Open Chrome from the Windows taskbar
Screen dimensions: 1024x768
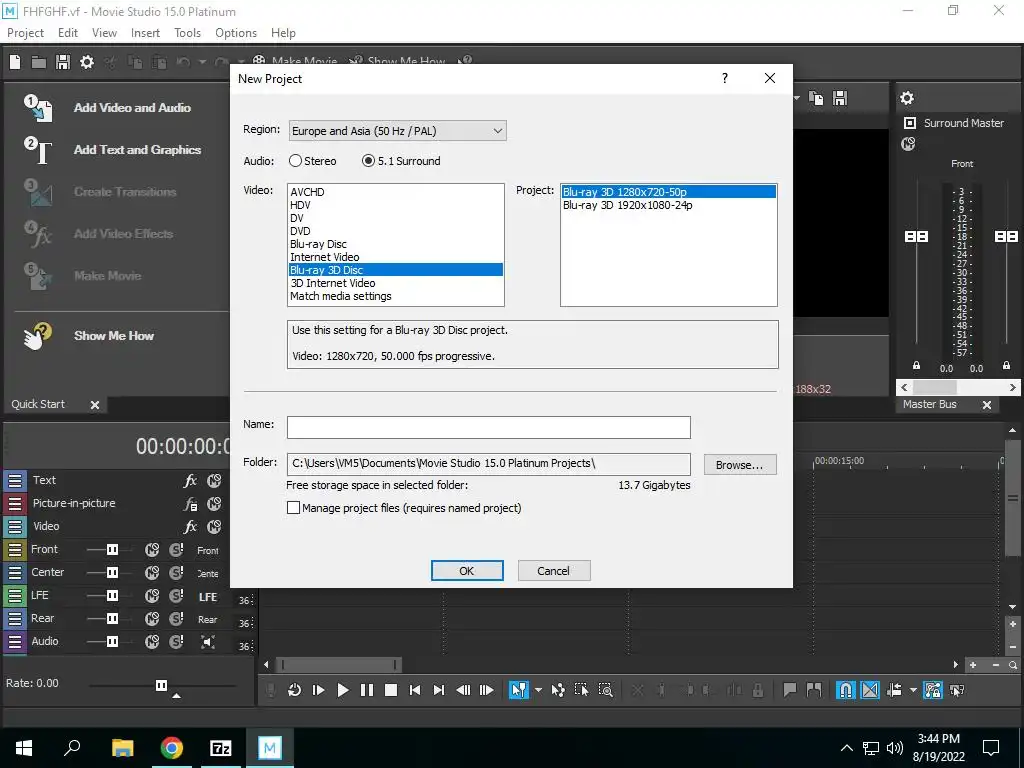click(172, 747)
